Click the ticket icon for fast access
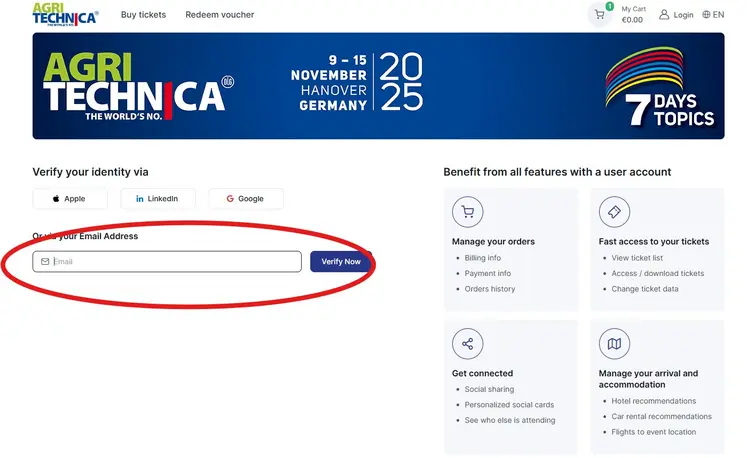The image size is (747, 458). click(614, 212)
